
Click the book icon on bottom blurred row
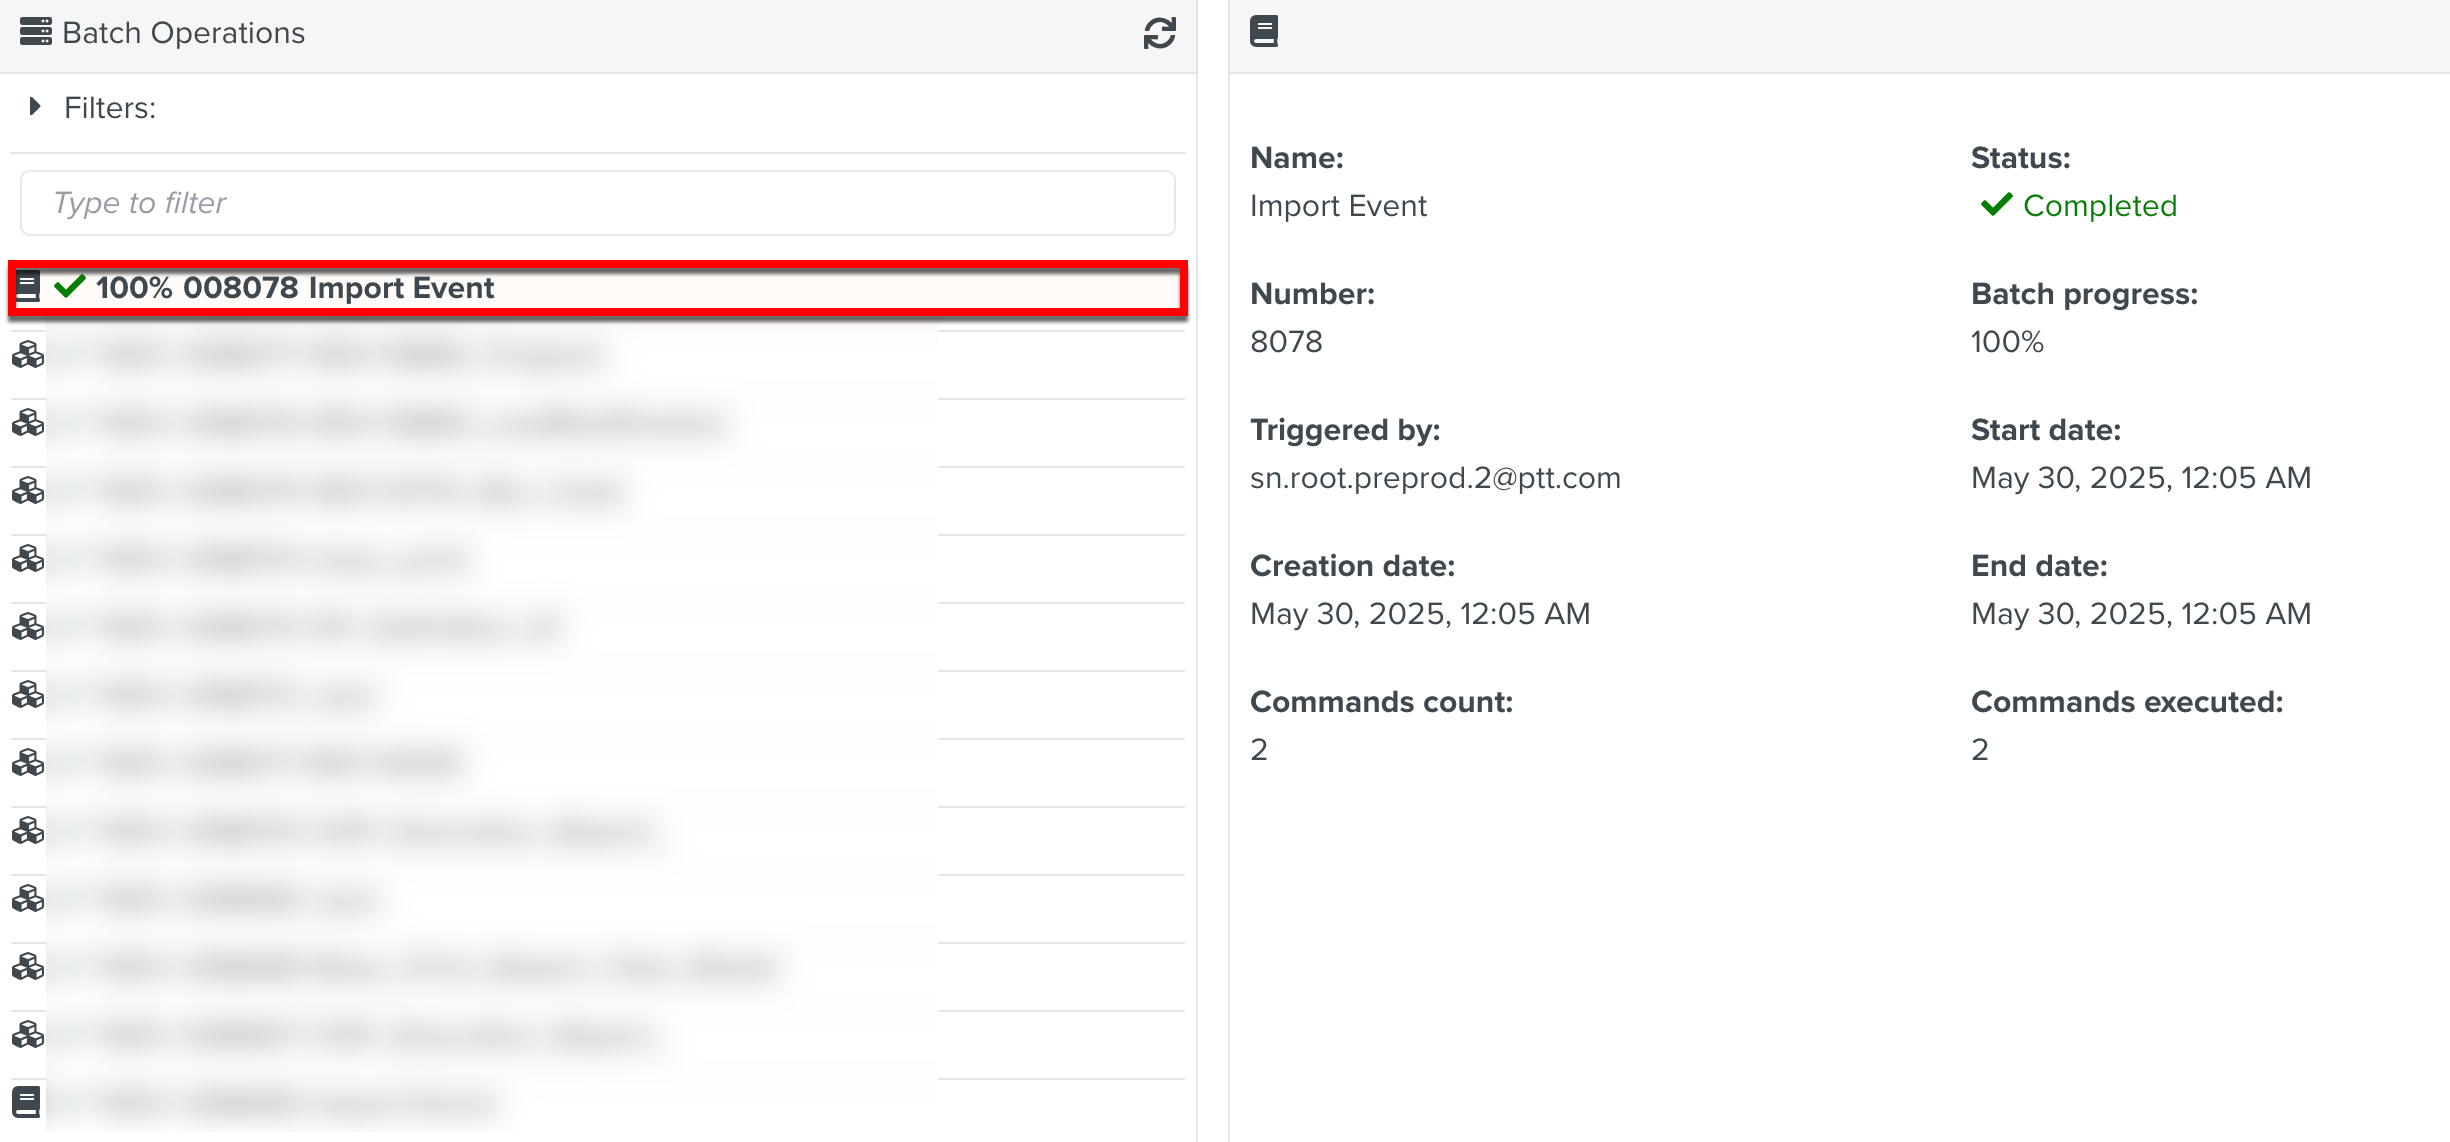tap(27, 1102)
